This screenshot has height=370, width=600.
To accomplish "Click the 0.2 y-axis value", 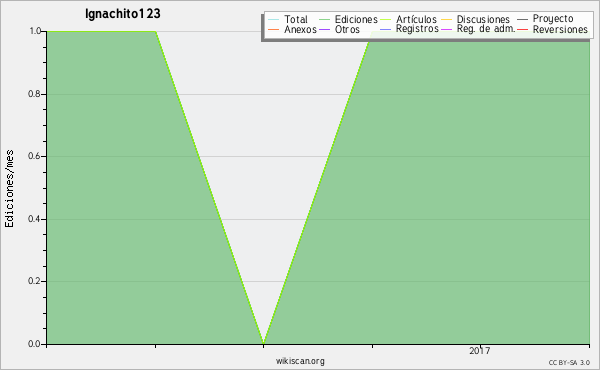I will click(x=35, y=281).
